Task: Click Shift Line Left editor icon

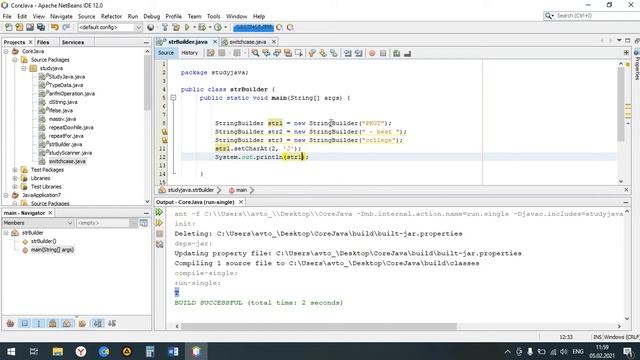Action: tap(347, 53)
